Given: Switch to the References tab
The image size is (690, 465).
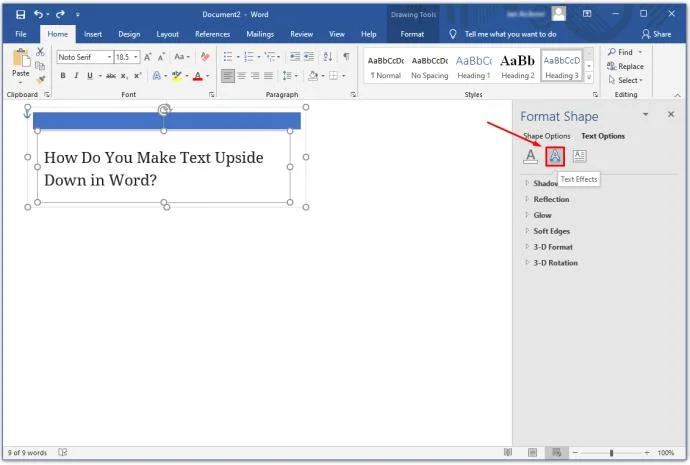Looking at the screenshot, I should point(213,34).
